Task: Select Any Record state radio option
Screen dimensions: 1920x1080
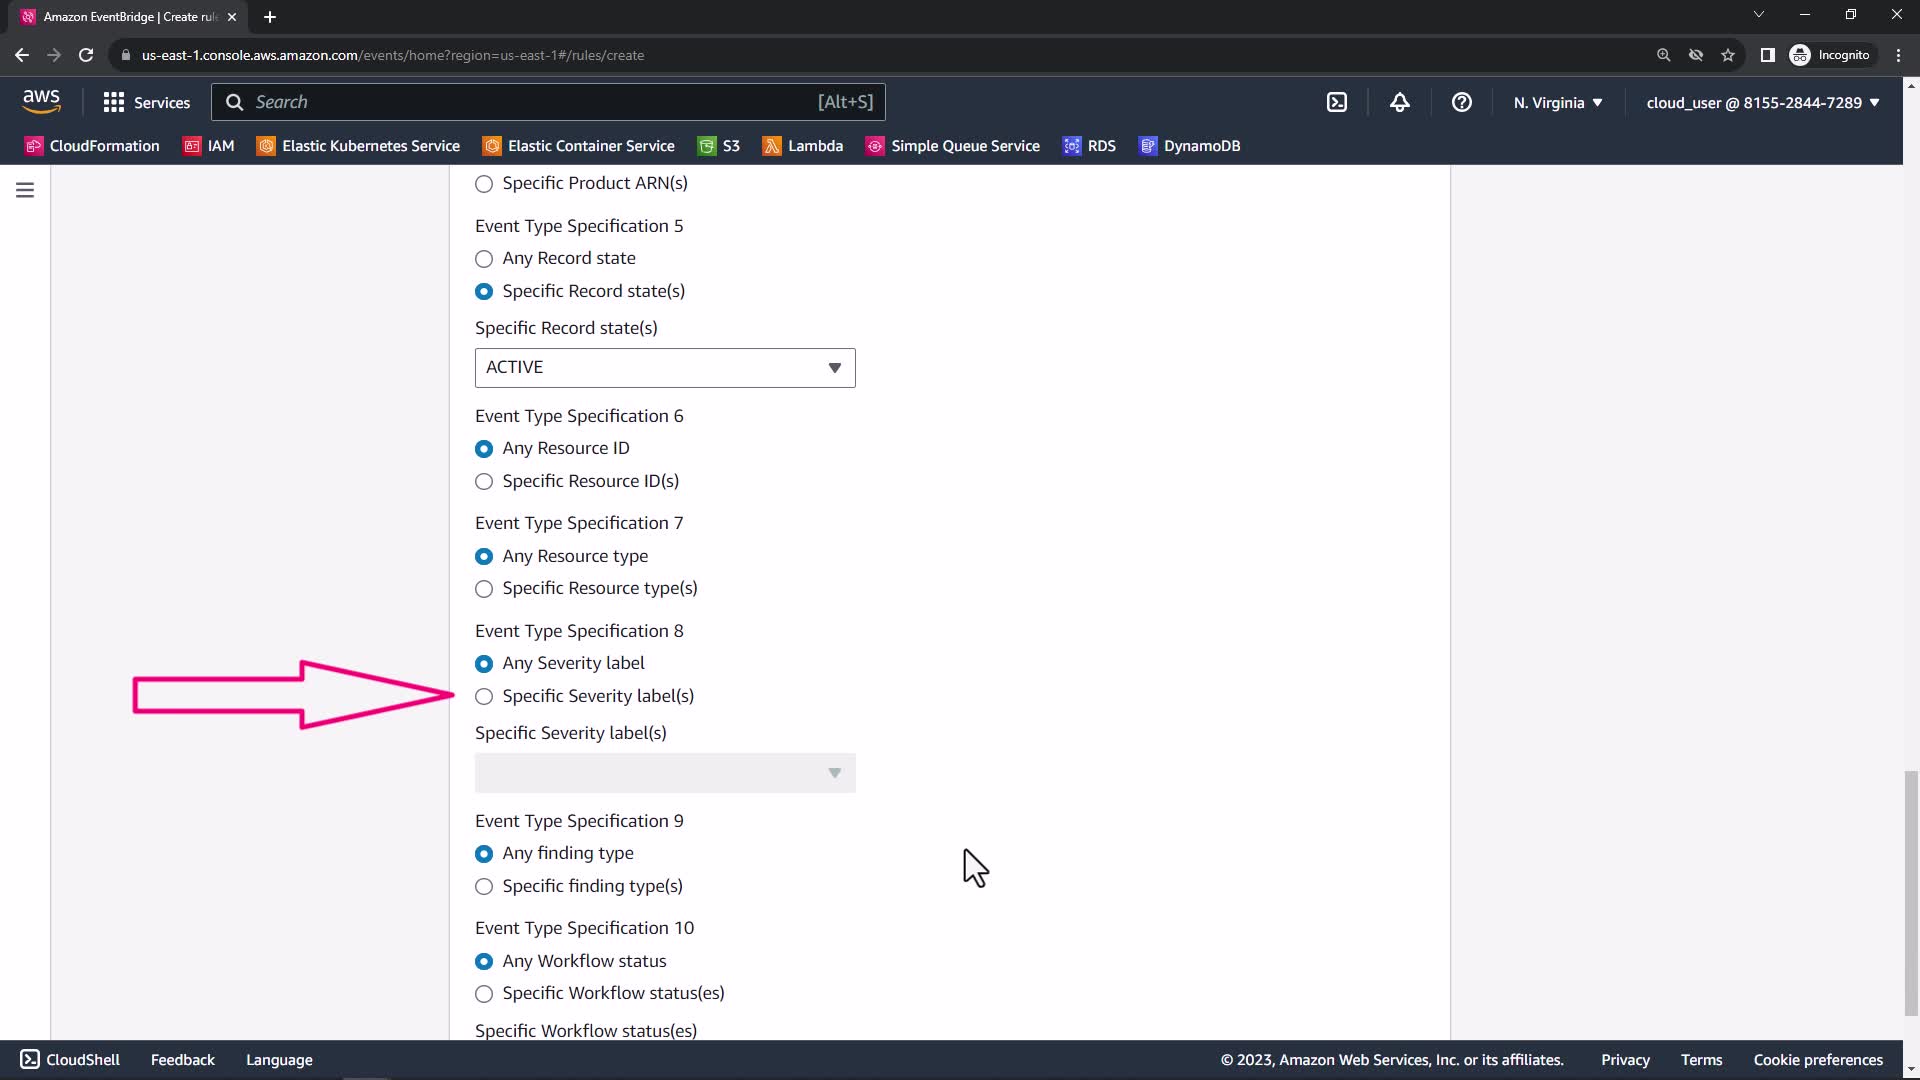Action: [484, 259]
